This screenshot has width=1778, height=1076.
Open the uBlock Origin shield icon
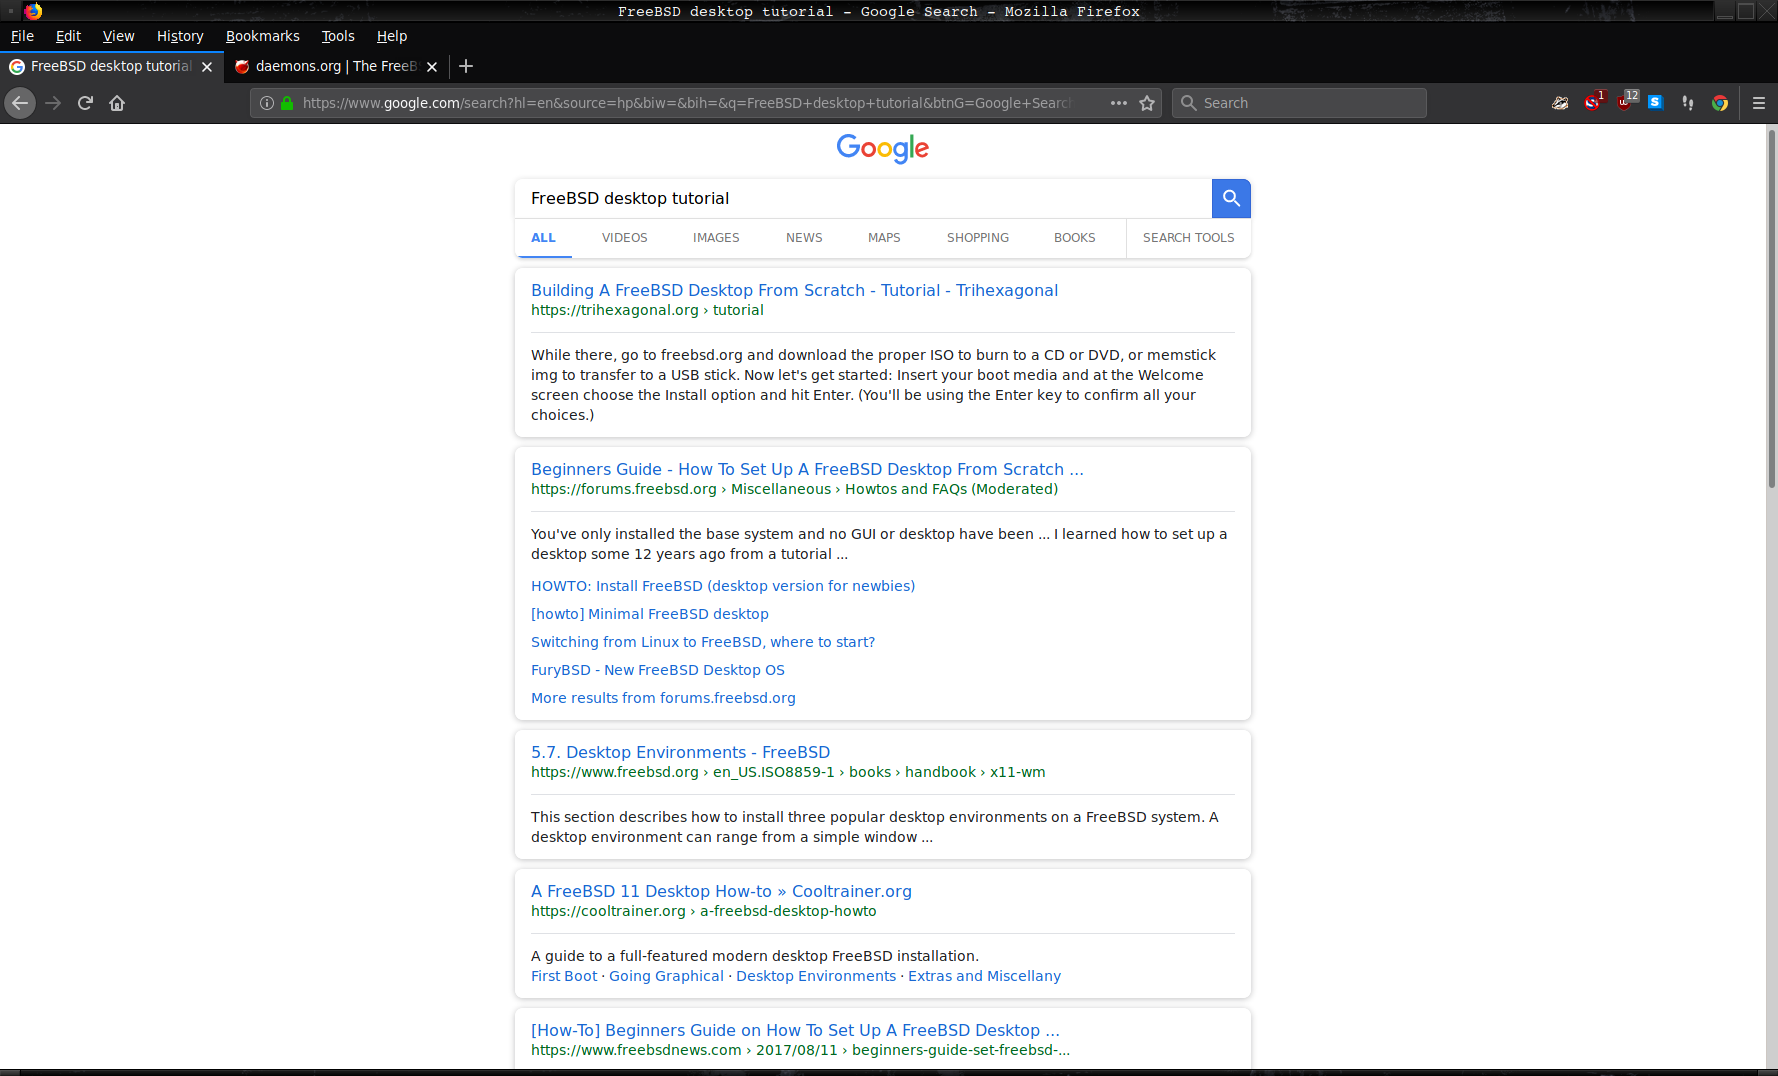(x=1625, y=103)
